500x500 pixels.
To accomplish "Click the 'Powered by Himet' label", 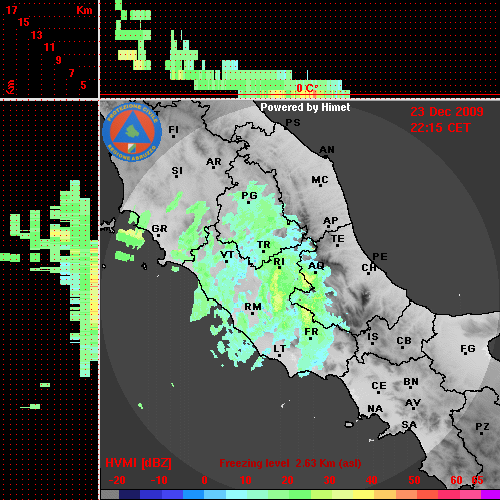I will coord(305,107).
